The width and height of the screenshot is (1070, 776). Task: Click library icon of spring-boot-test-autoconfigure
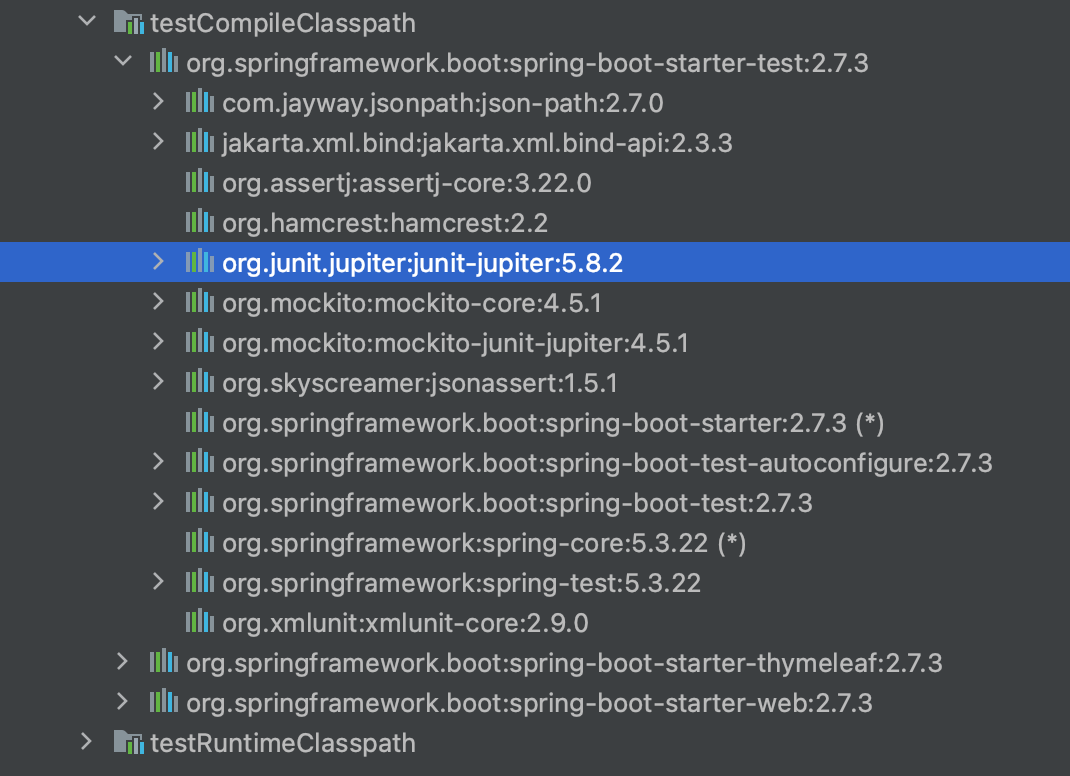point(200,462)
